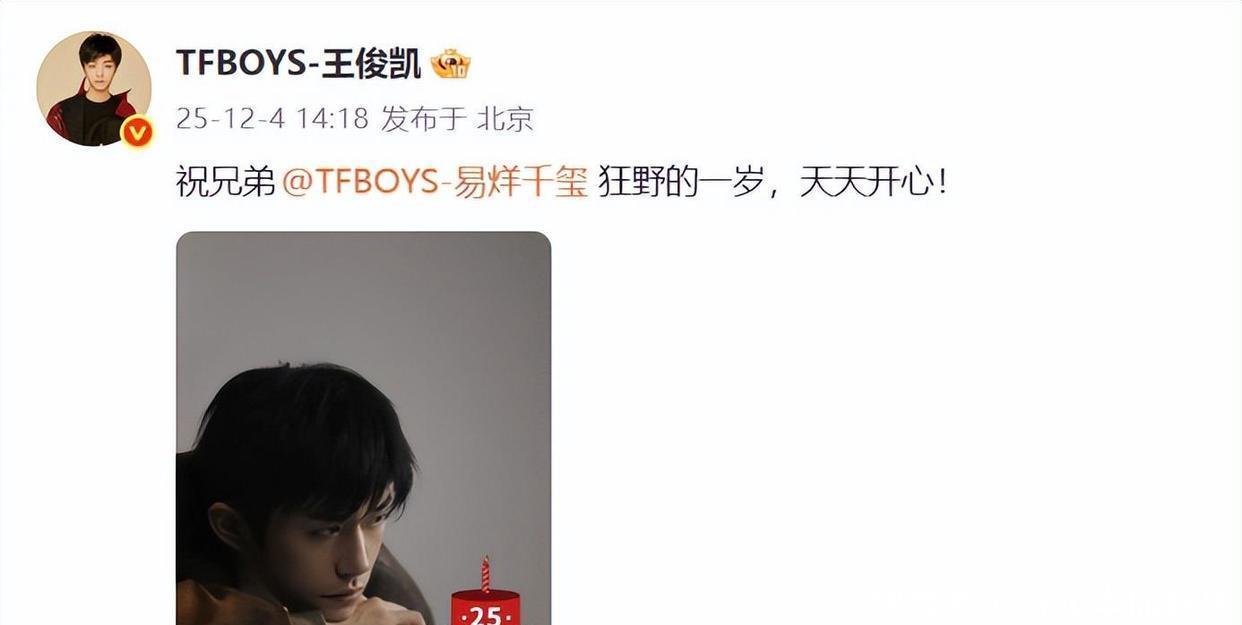This screenshot has height=625, width=1242.
Task: Click the location text 北京
Action: 505,119
